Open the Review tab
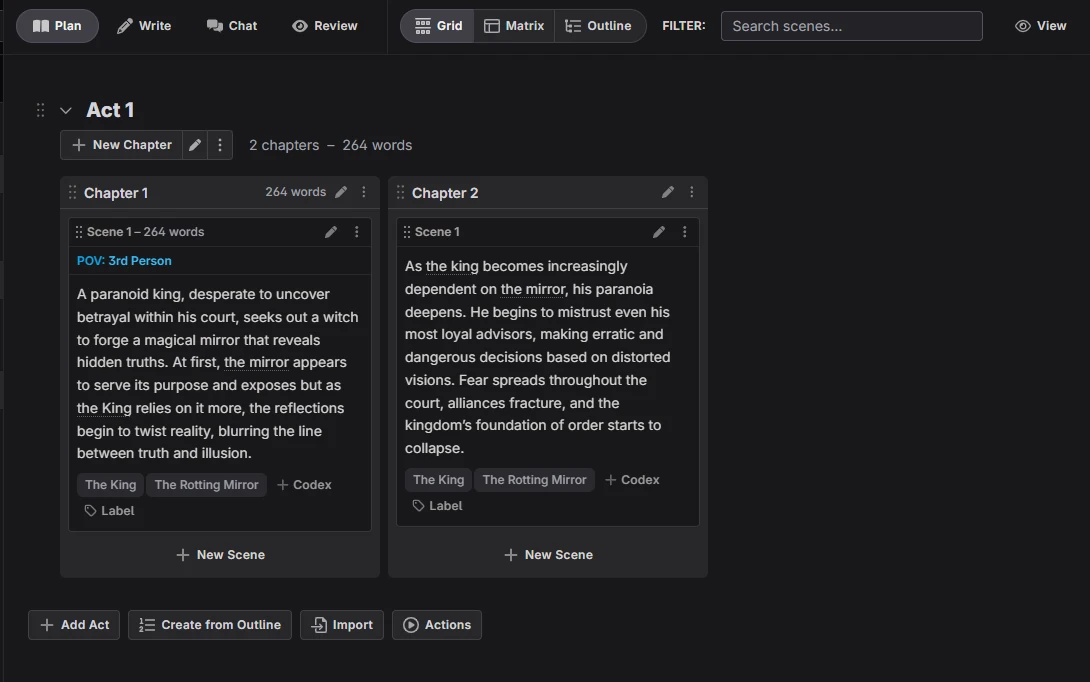 (324, 26)
